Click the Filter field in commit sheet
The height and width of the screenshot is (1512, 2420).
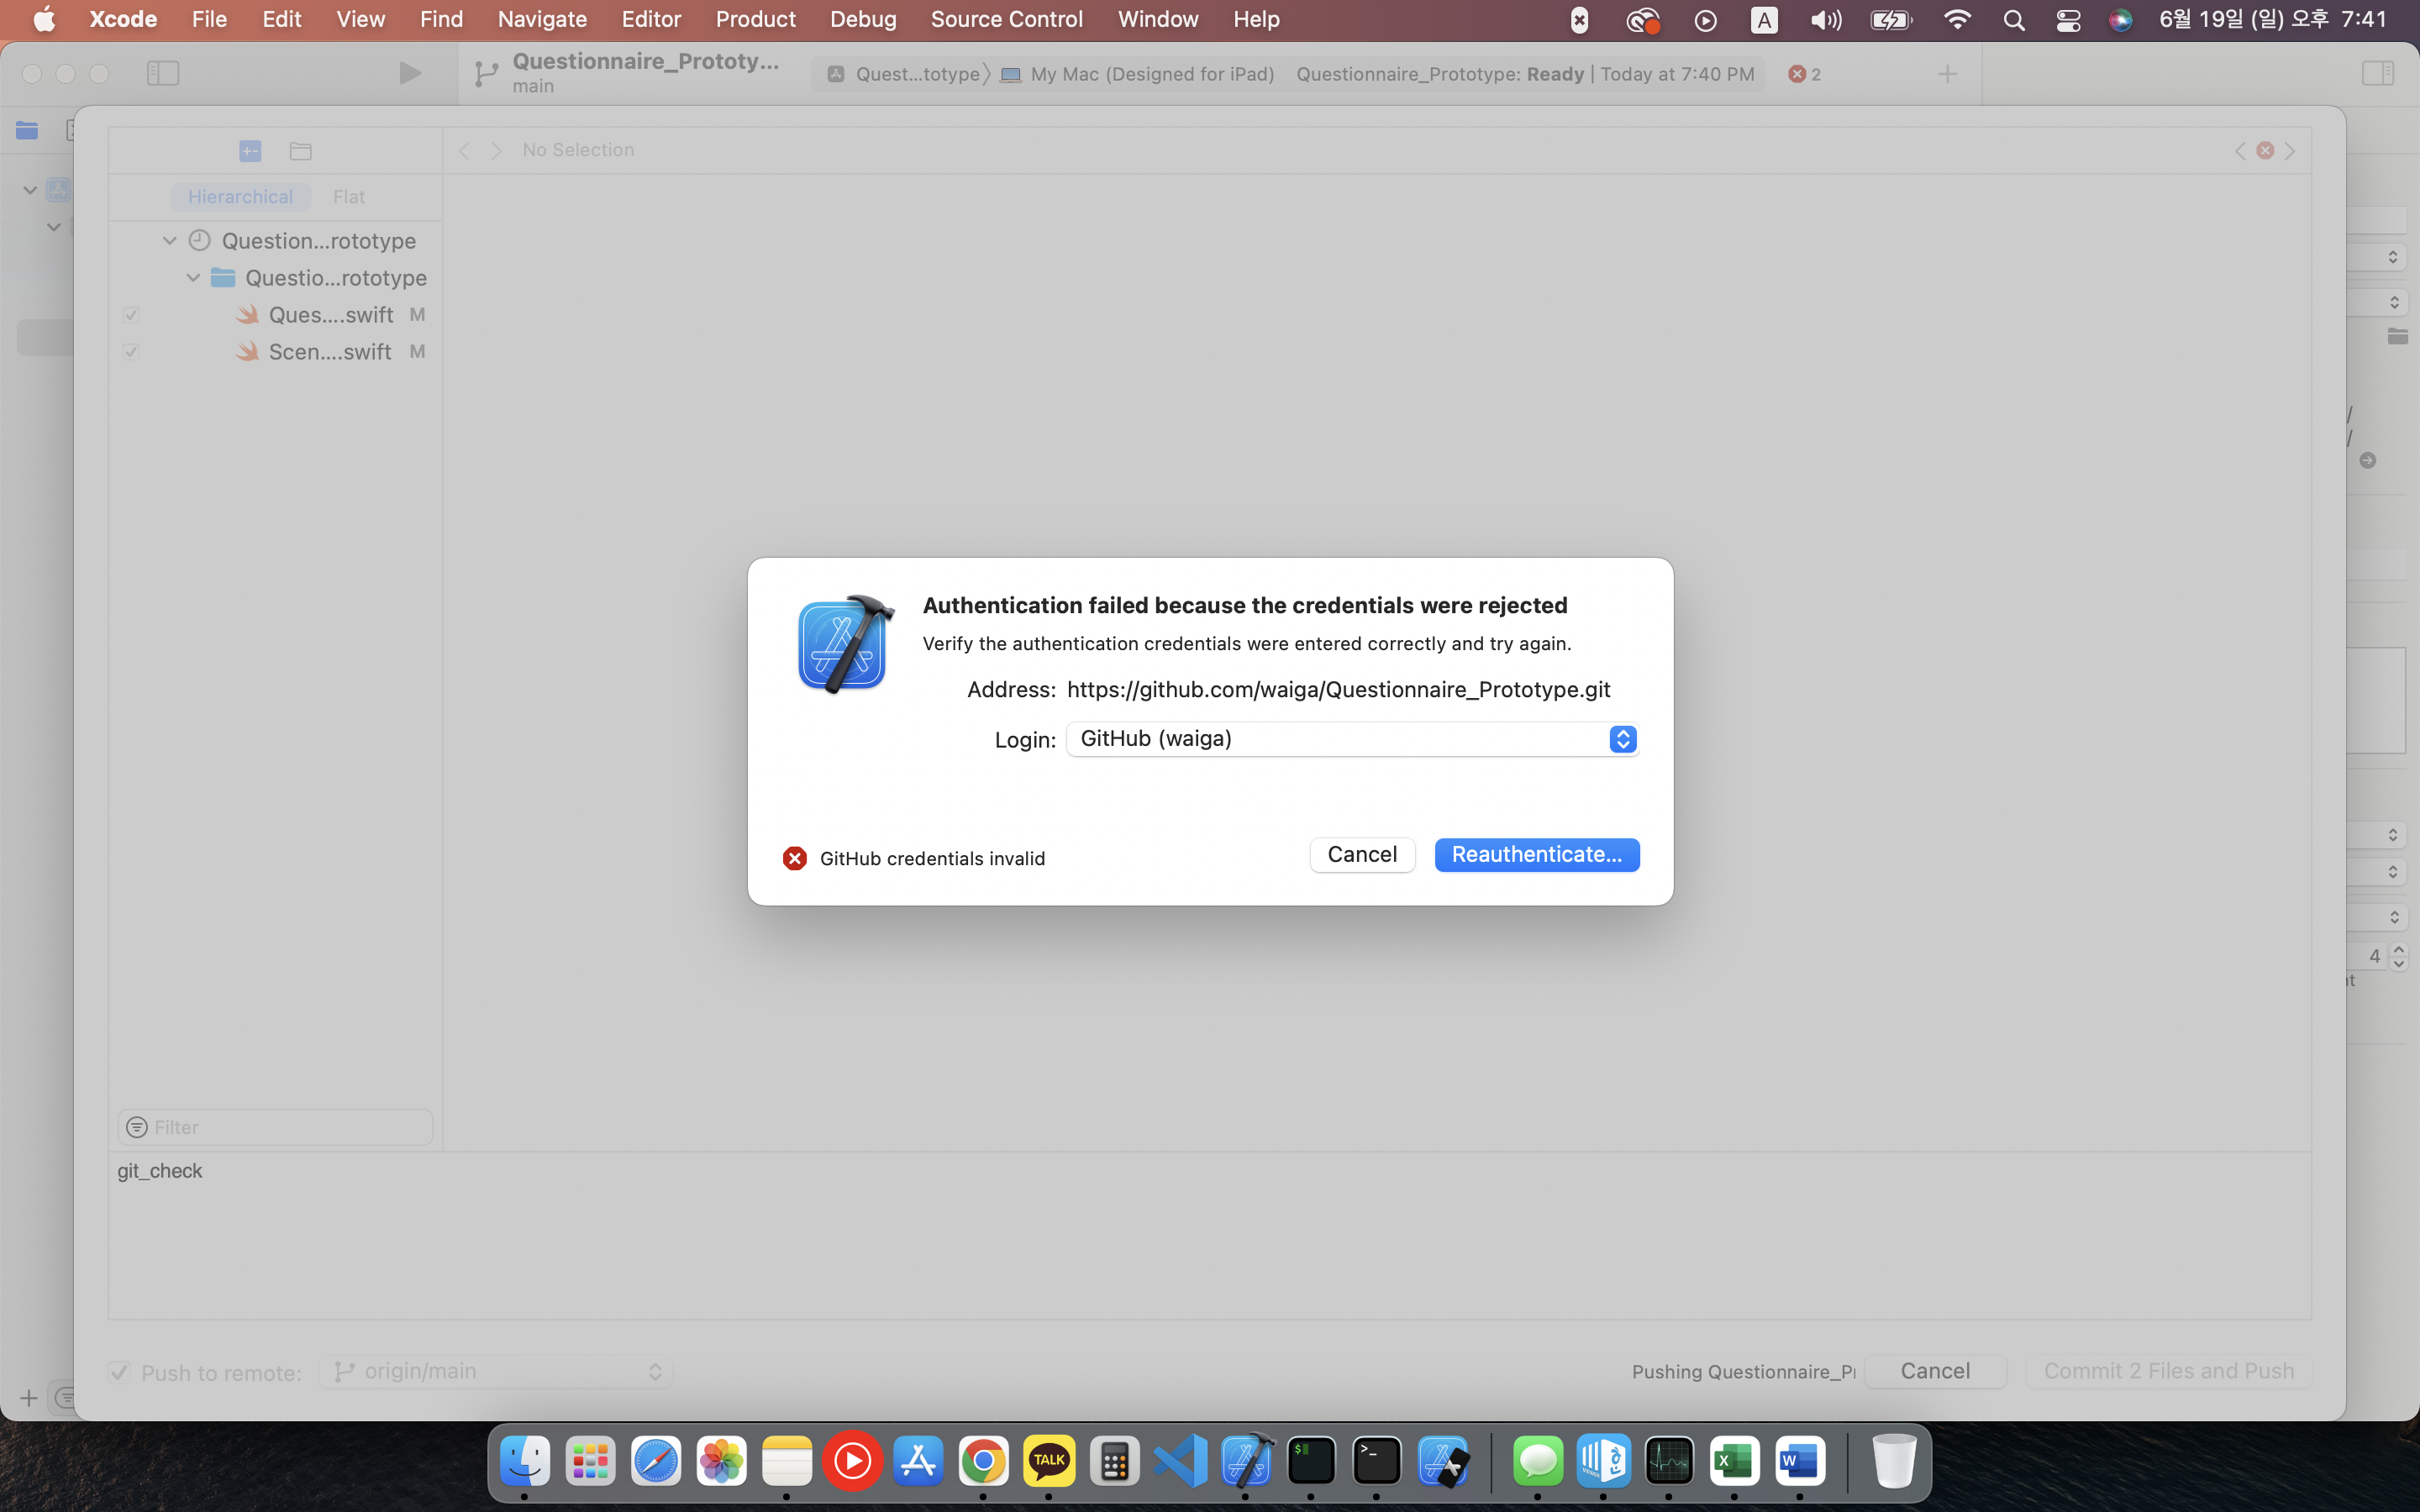(x=275, y=1127)
